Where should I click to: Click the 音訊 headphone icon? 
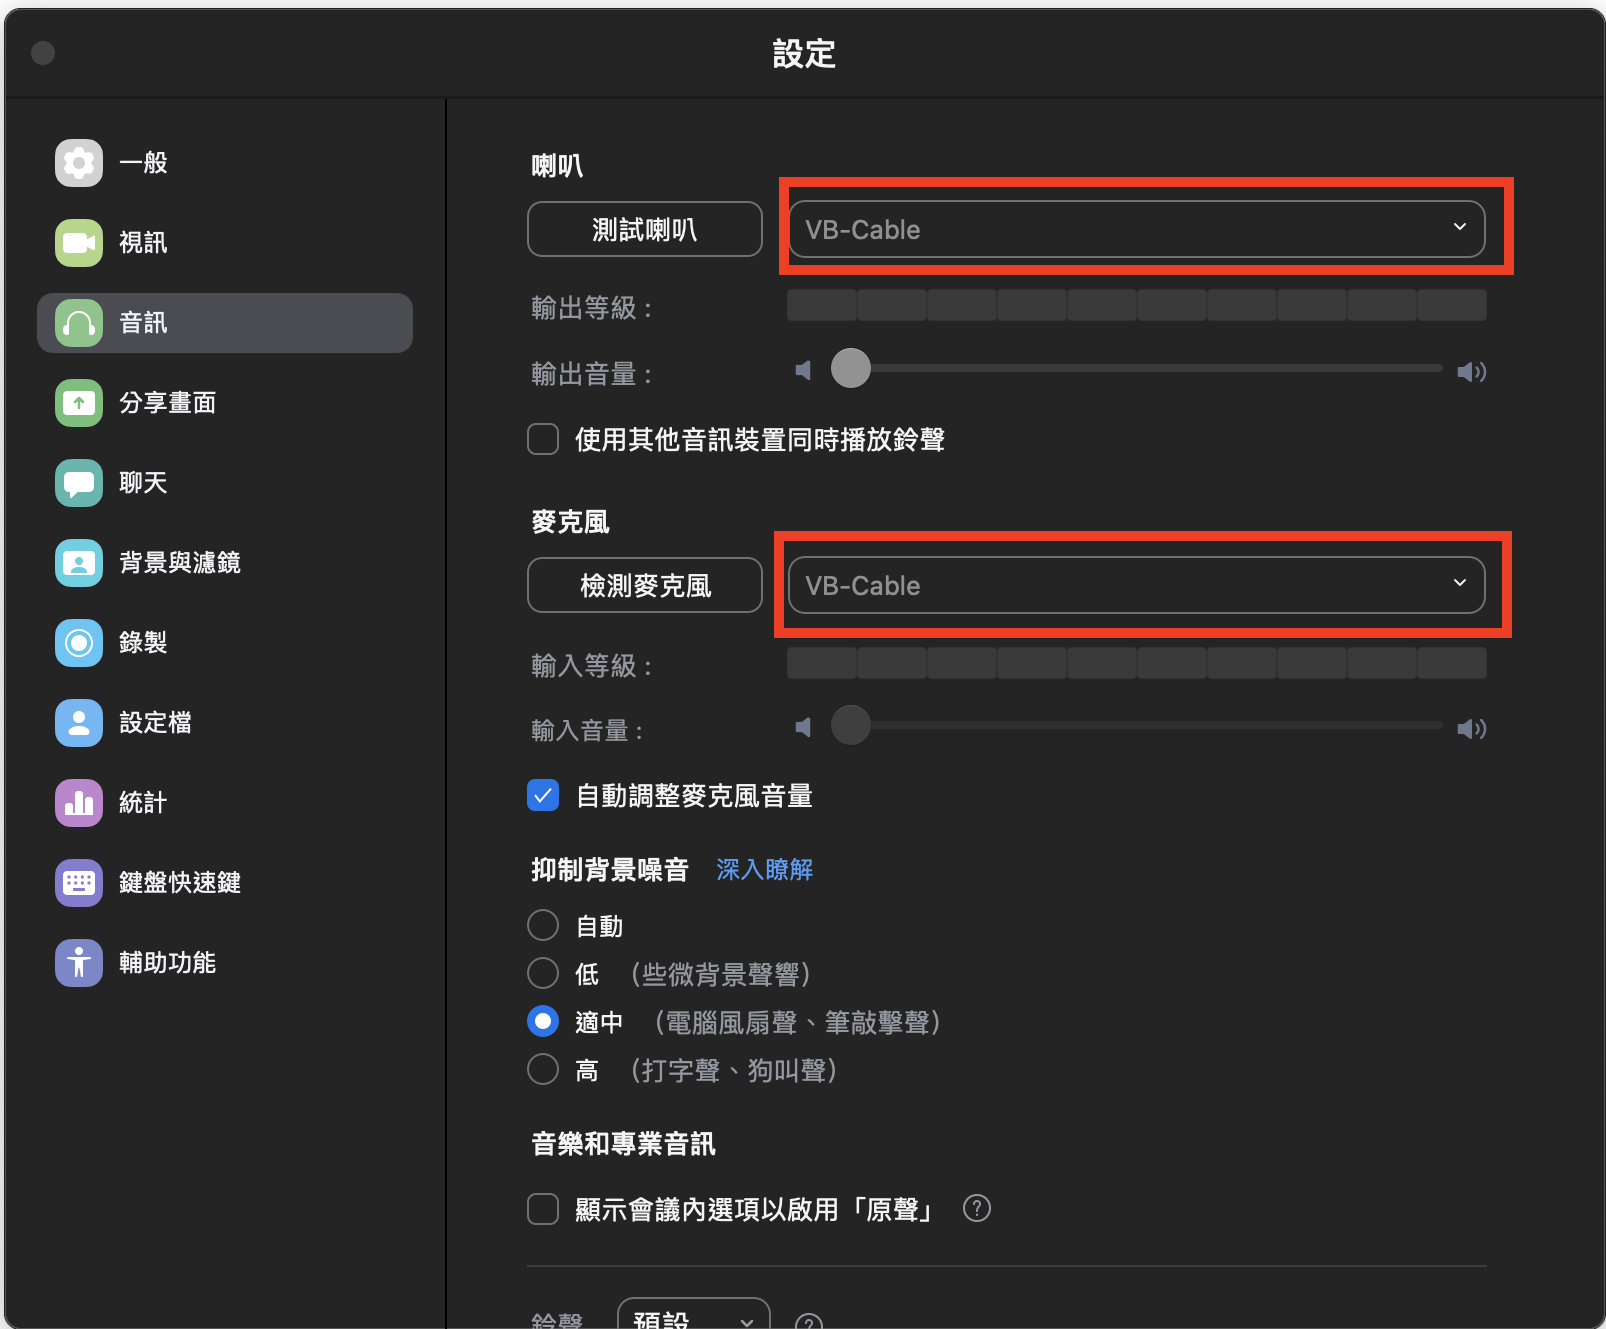click(79, 323)
